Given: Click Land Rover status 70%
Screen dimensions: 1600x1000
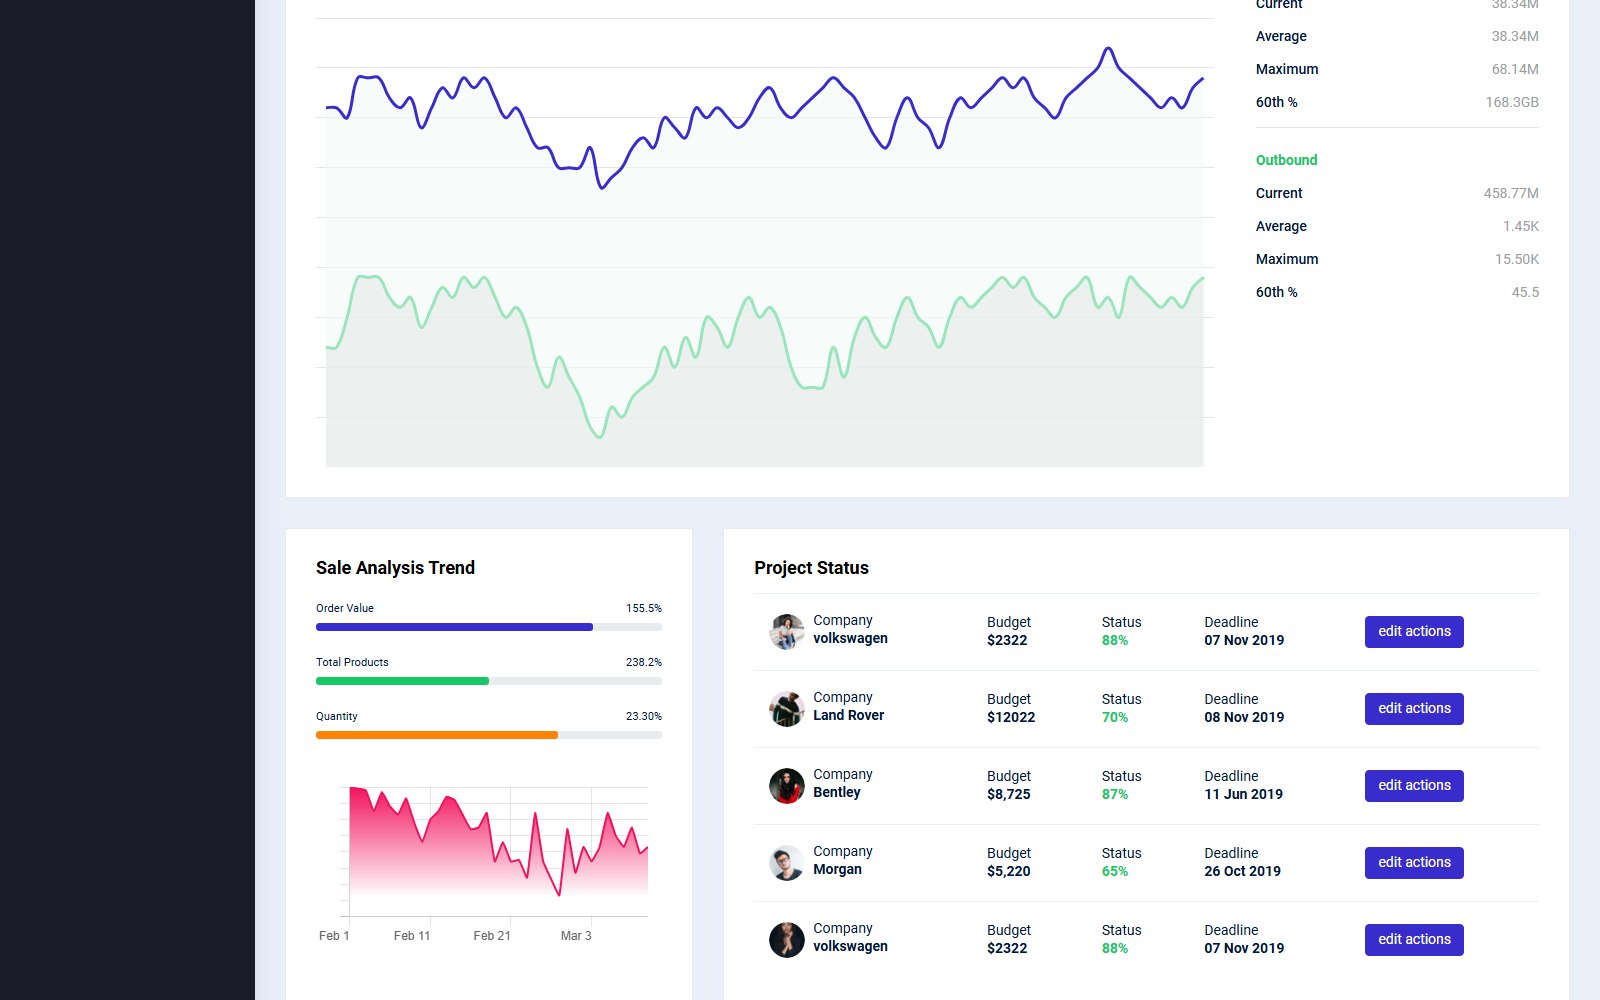Looking at the screenshot, I should tap(1115, 717).
